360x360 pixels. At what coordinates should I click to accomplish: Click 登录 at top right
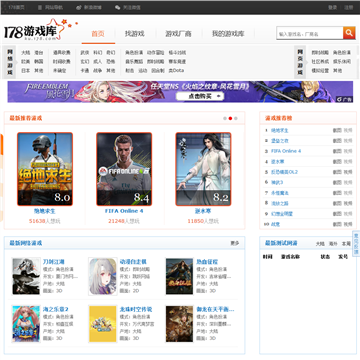(332, 7)
